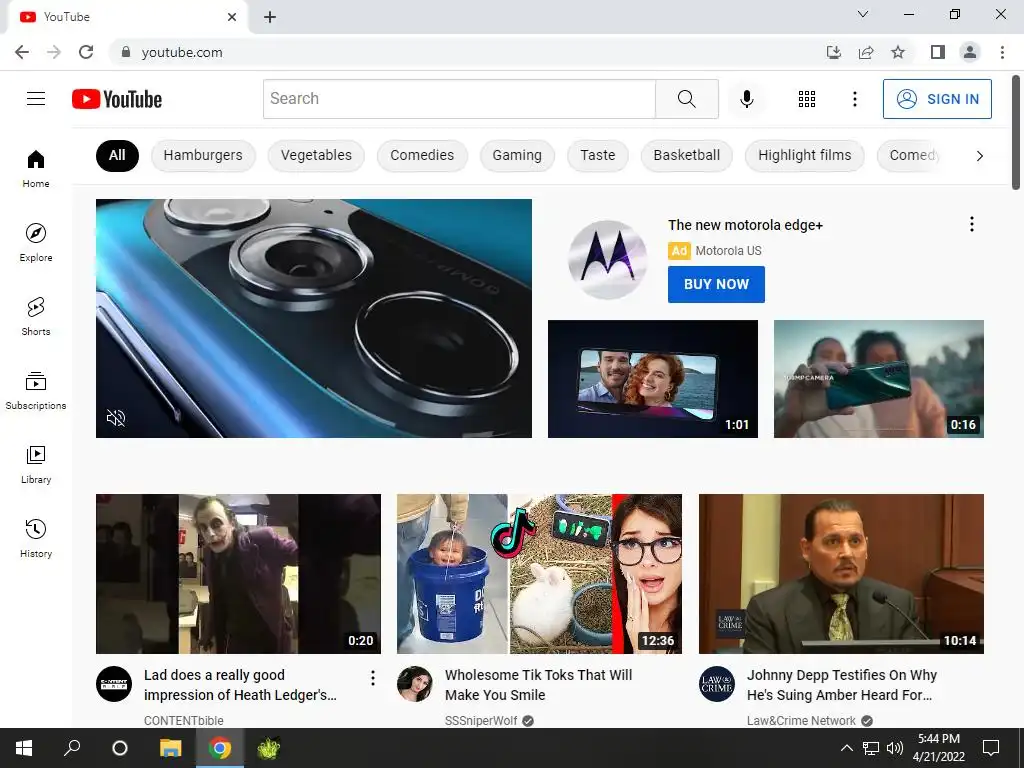Start voice search with microphone
The width and height of the screenshot is (1024, 768).
[x=746, y=99]
